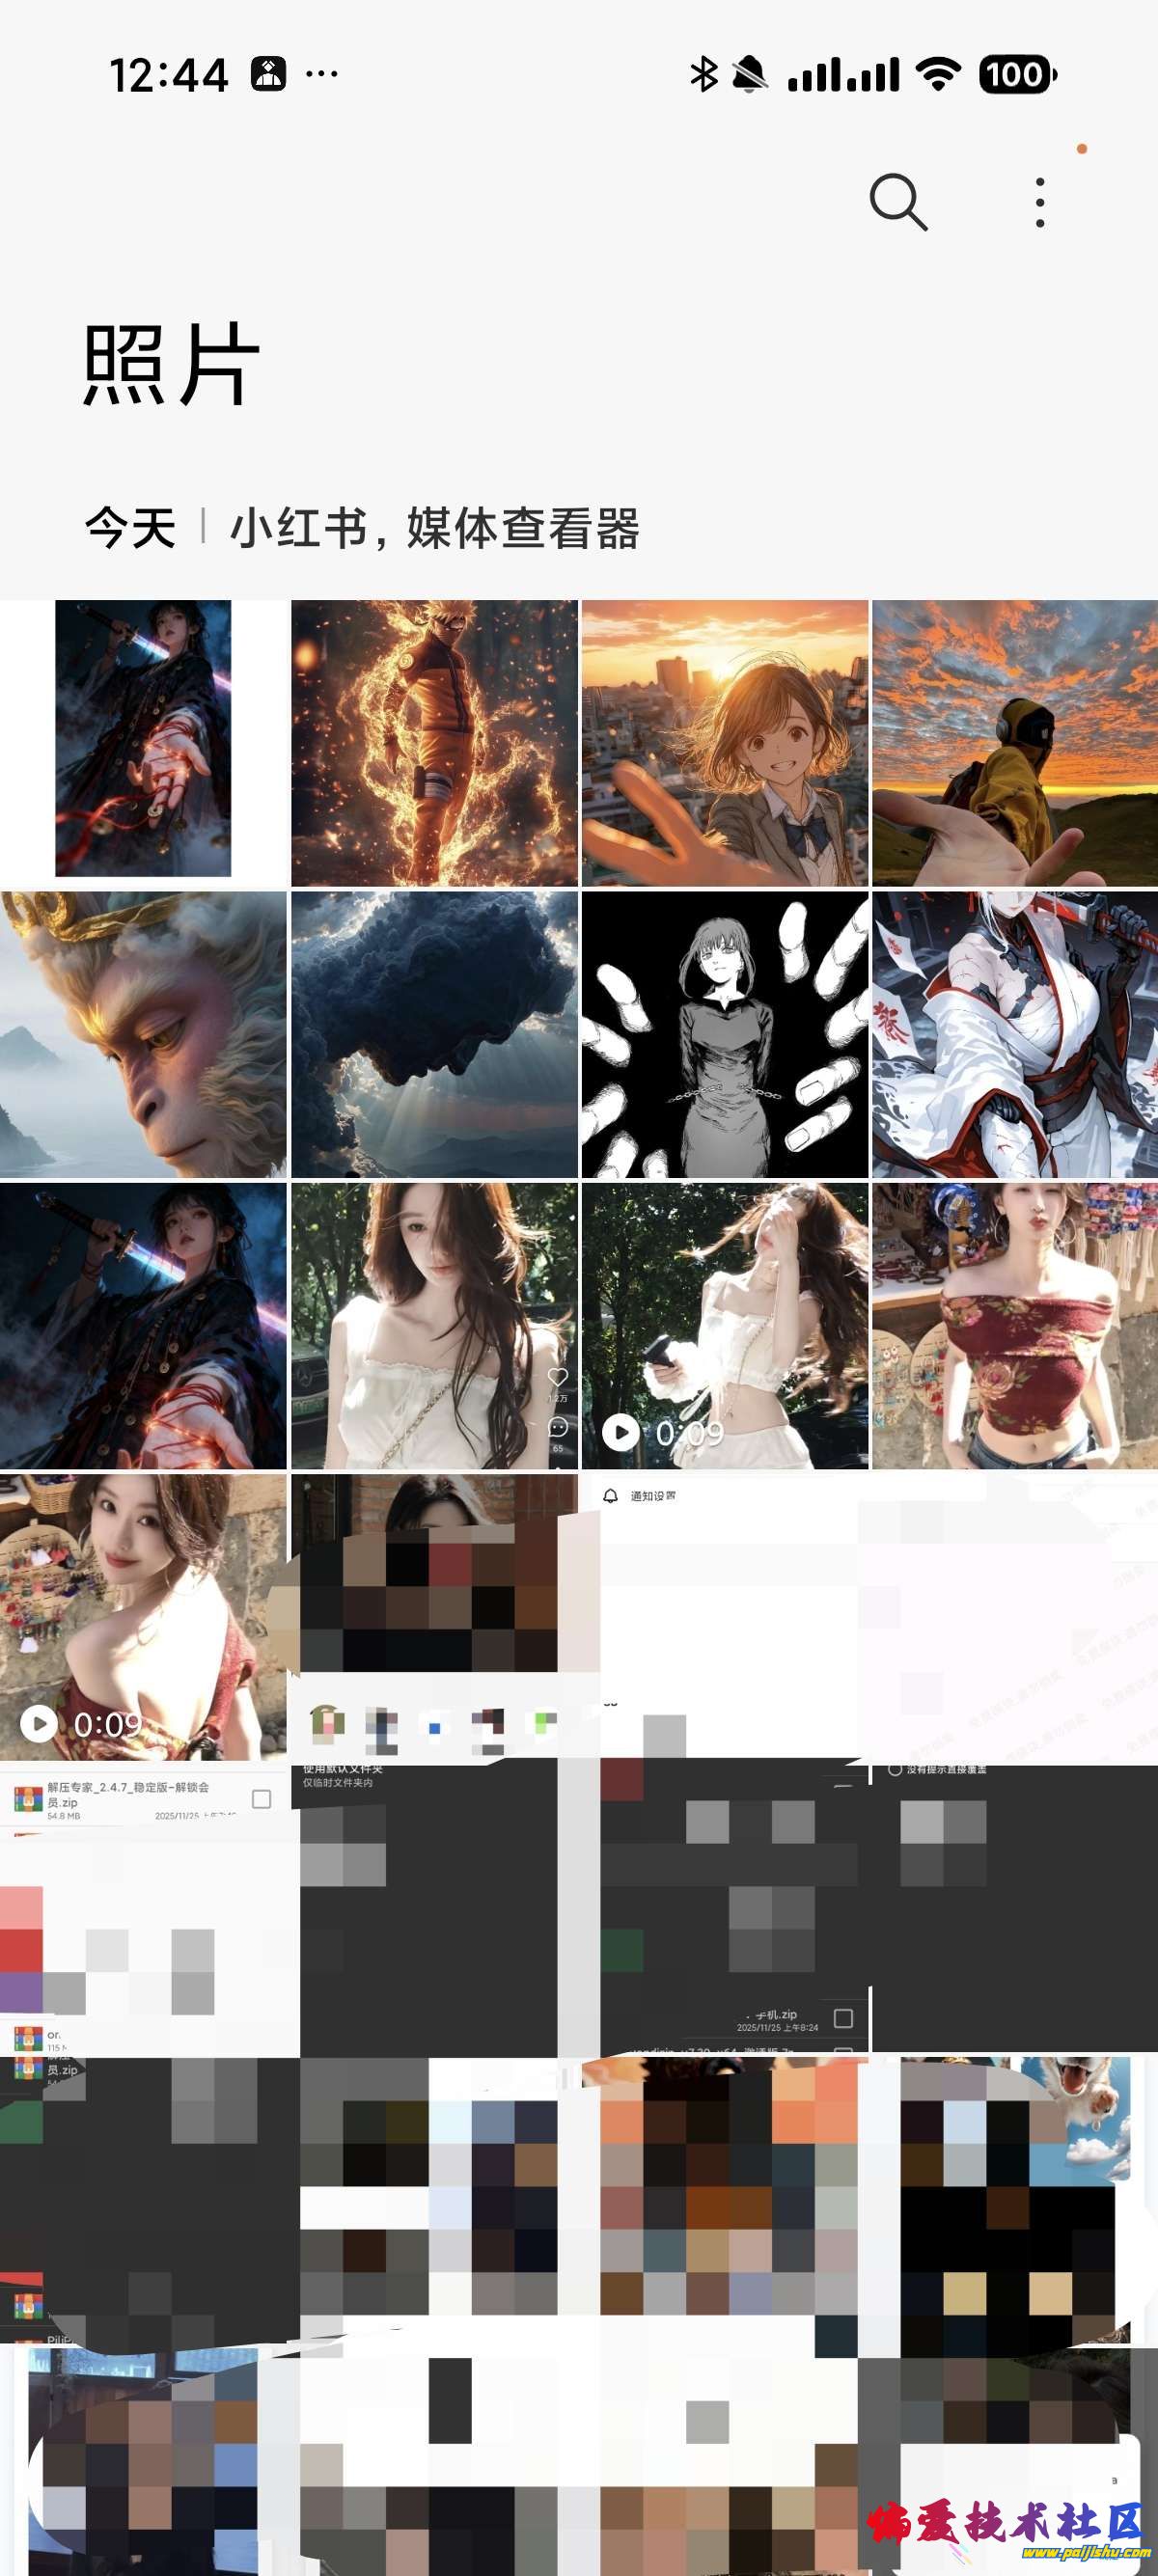The image size is (1158, 2576).
Task: Tap the notification app icon beside clock
Action: point(268,75)
